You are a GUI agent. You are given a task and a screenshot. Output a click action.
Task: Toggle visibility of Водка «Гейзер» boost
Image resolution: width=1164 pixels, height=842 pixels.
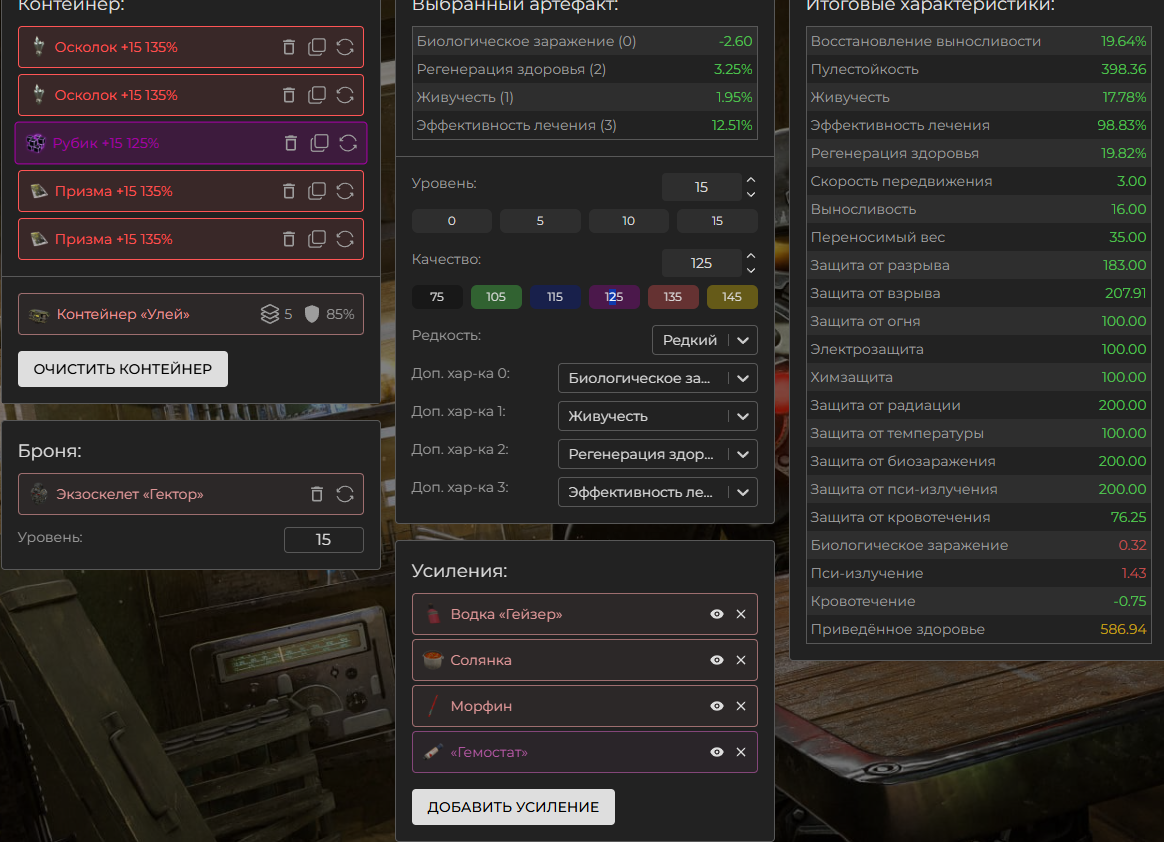717,614
